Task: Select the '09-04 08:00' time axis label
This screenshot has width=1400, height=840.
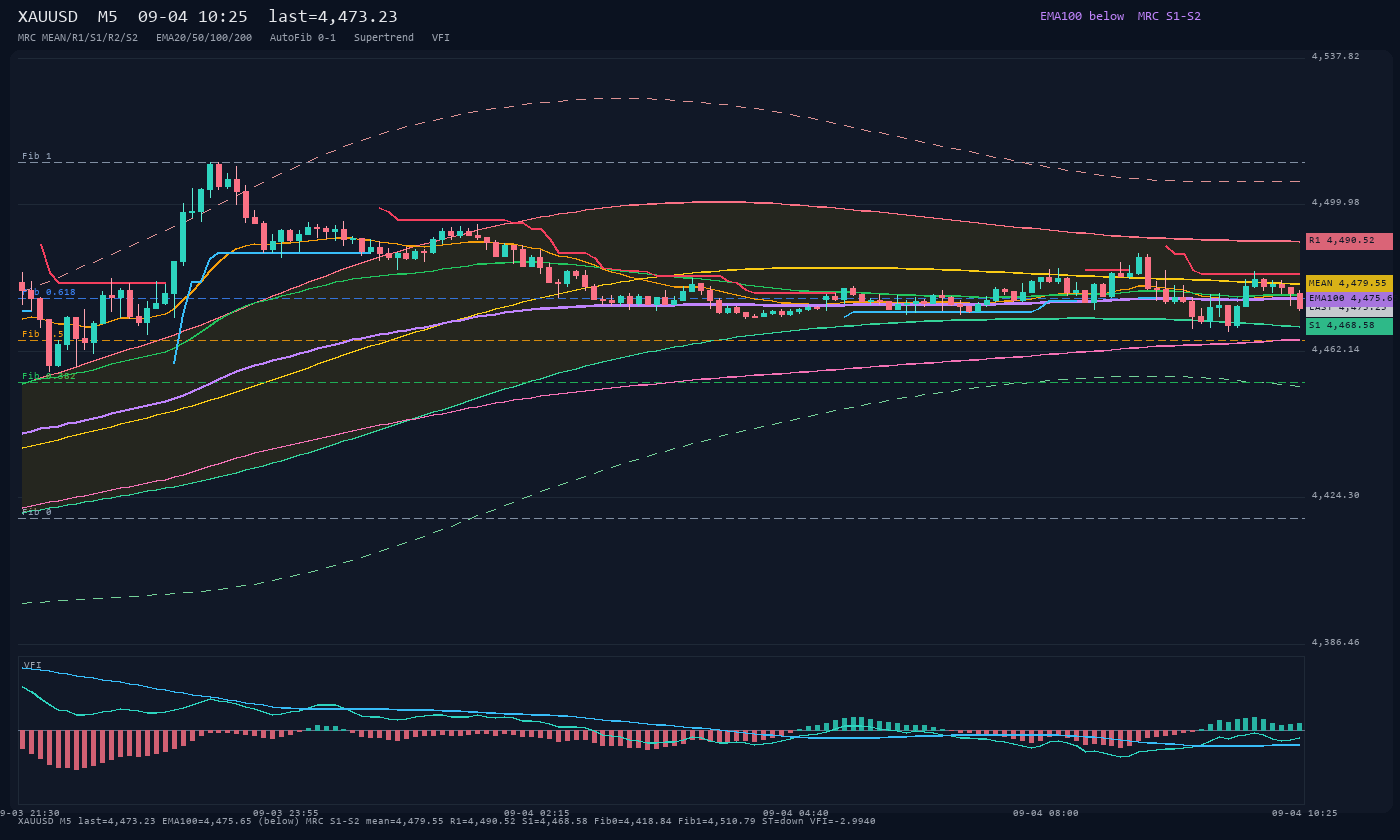Action: (1046, 813)
